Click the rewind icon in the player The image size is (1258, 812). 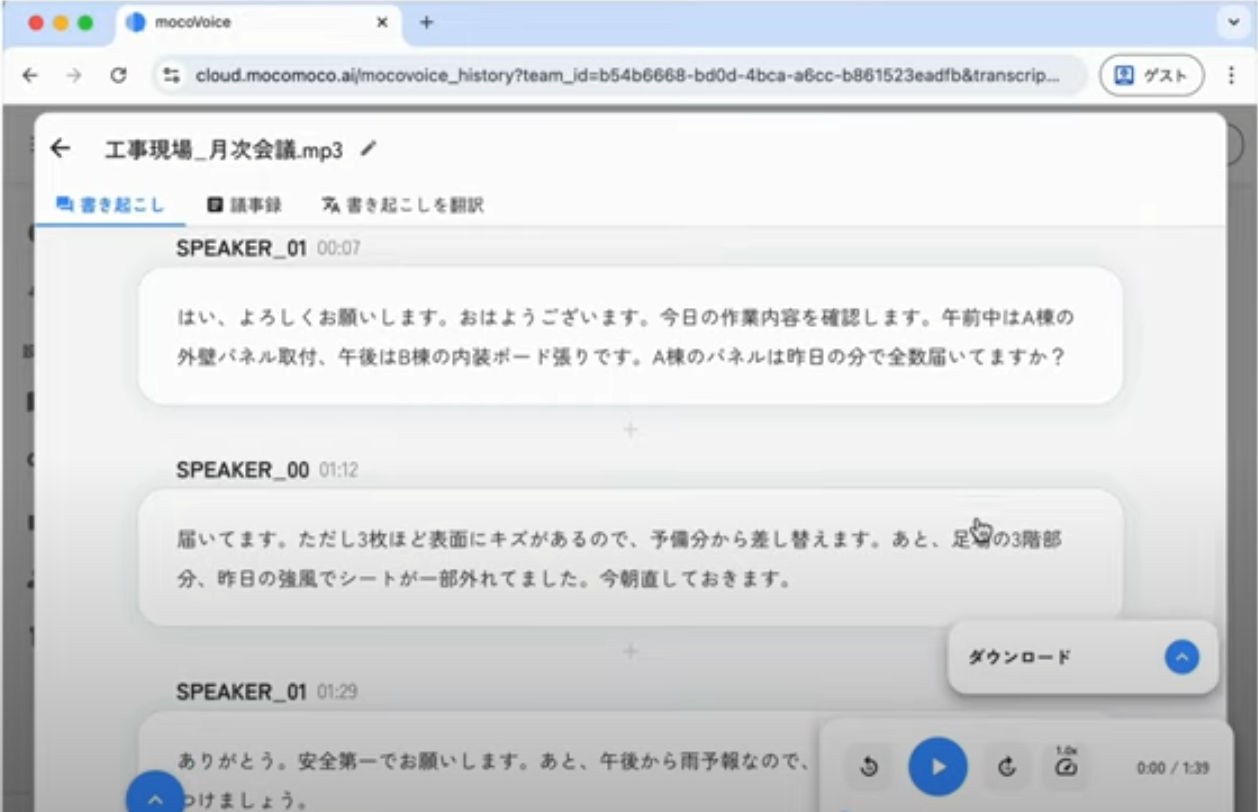pyautogui.click(x=868, y=767)
